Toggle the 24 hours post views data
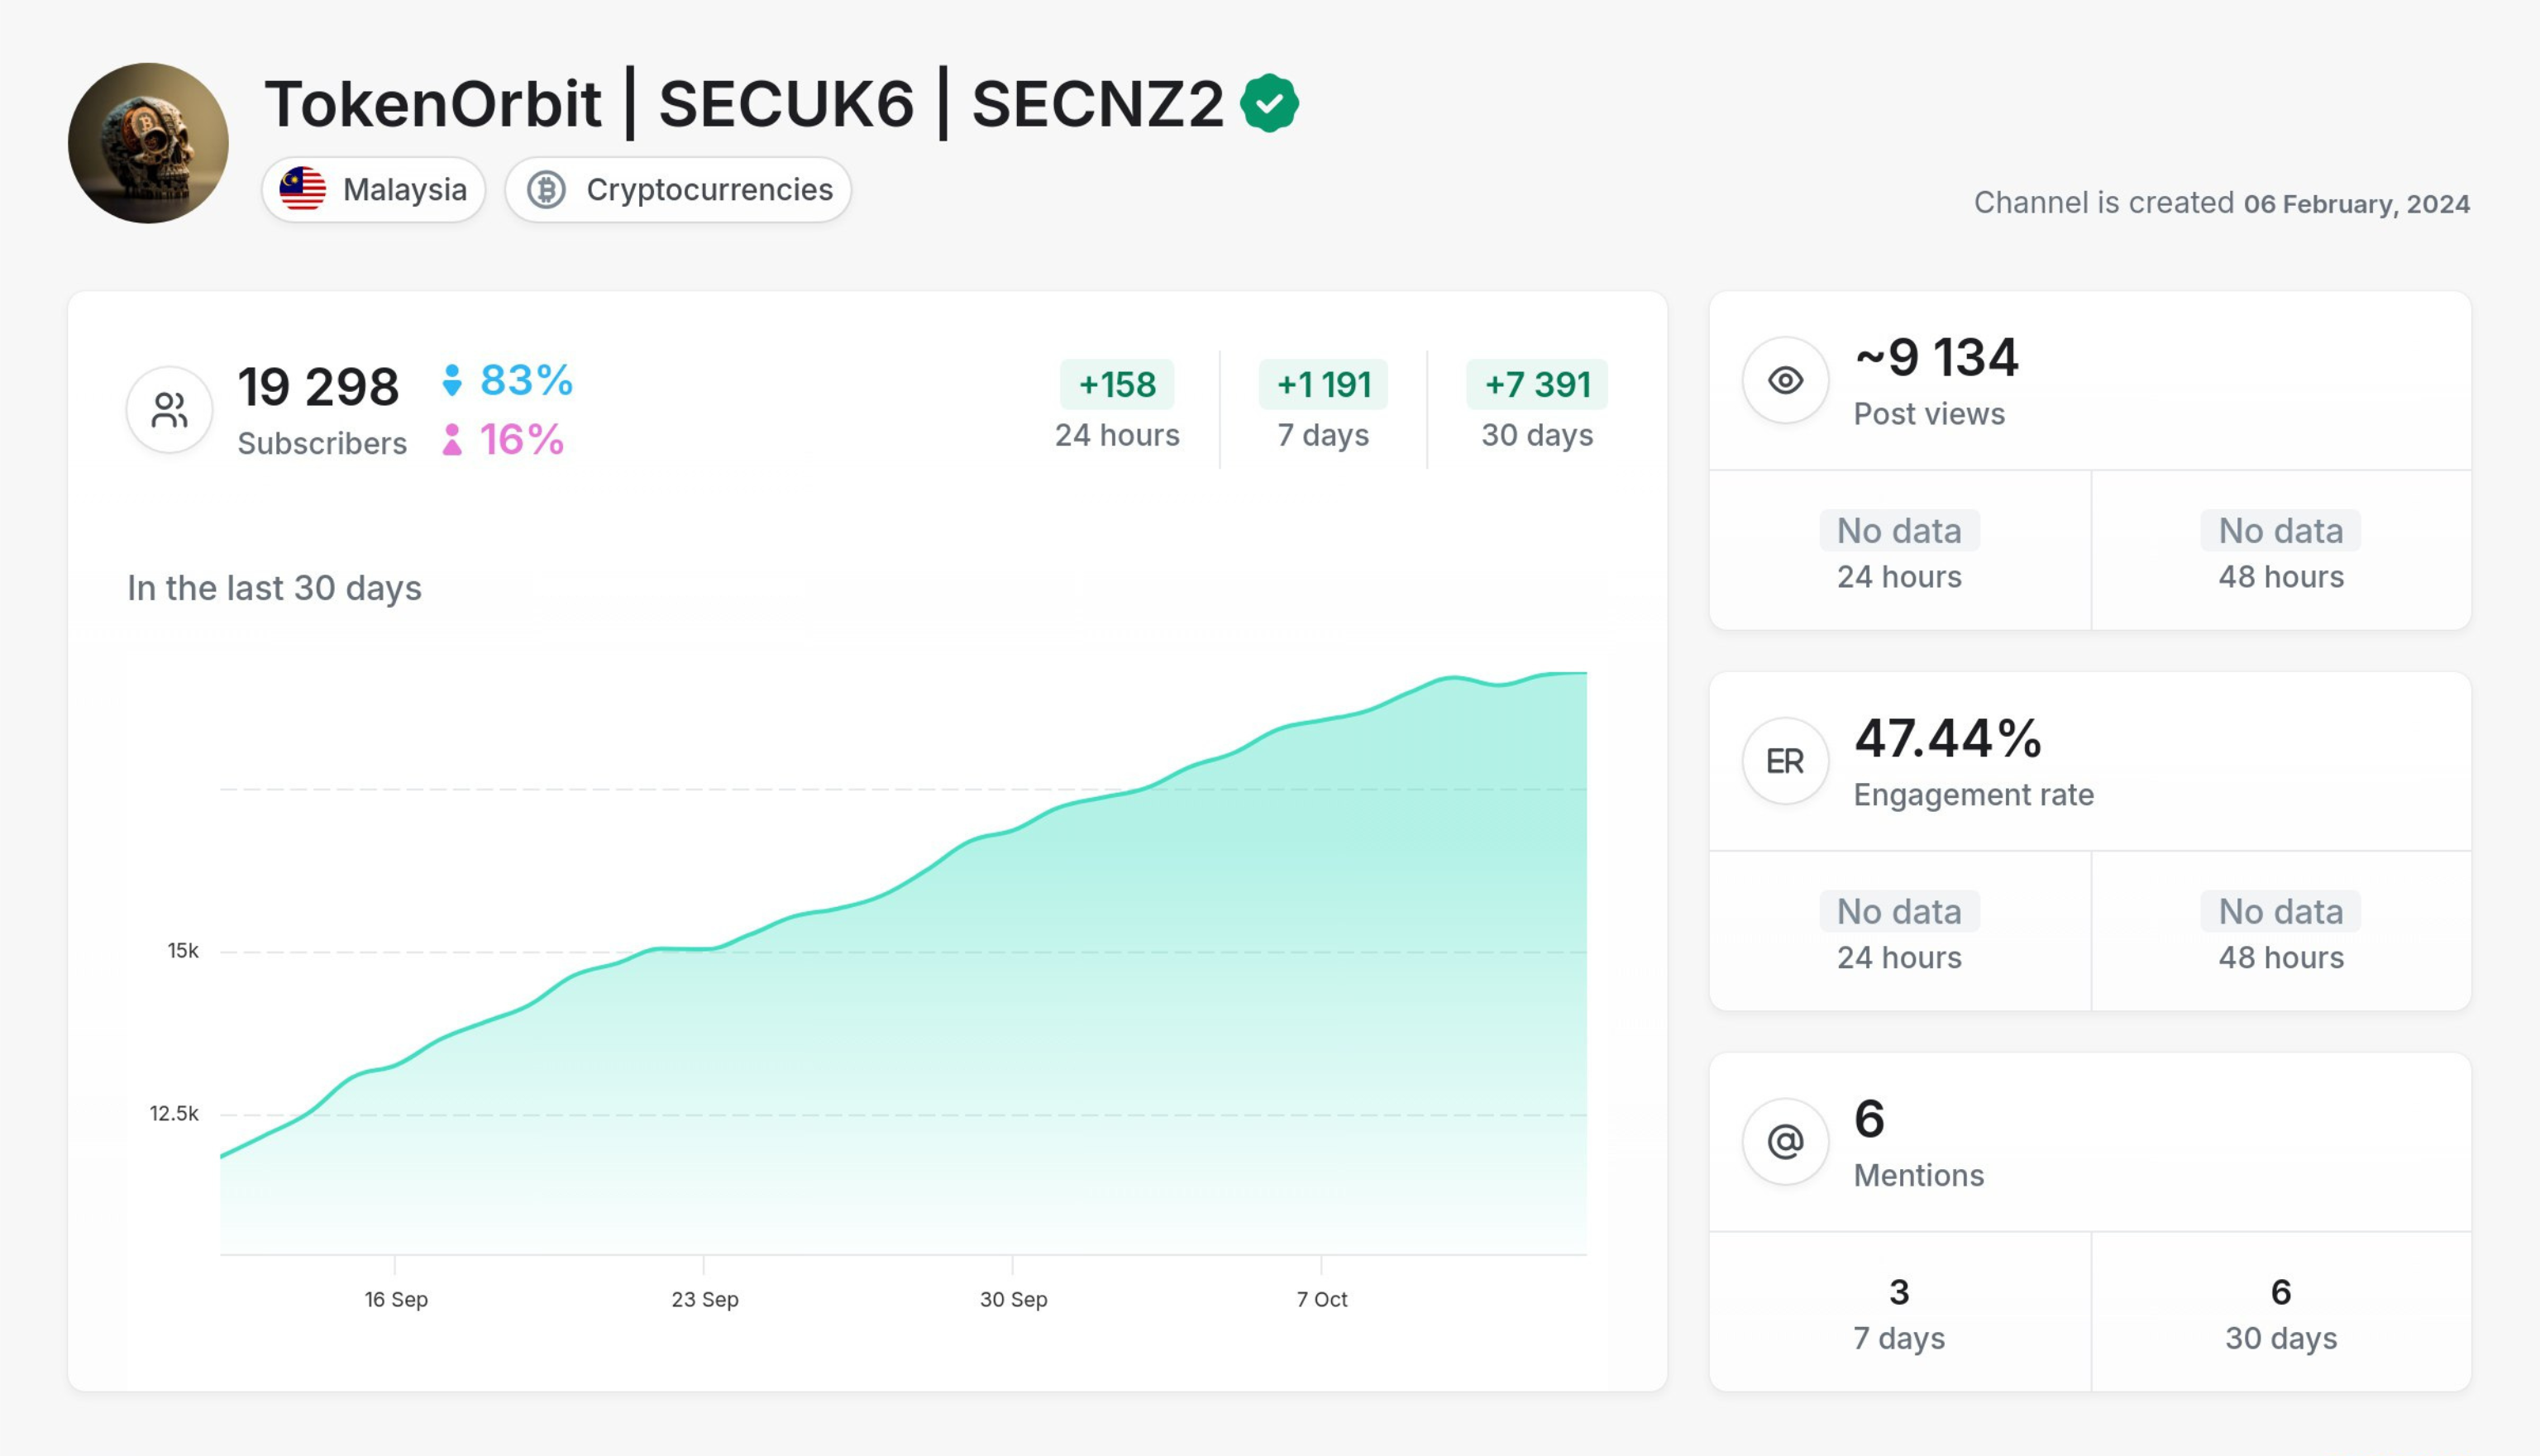This screenshot has width=2540, height=1456. pos(1900,547)
